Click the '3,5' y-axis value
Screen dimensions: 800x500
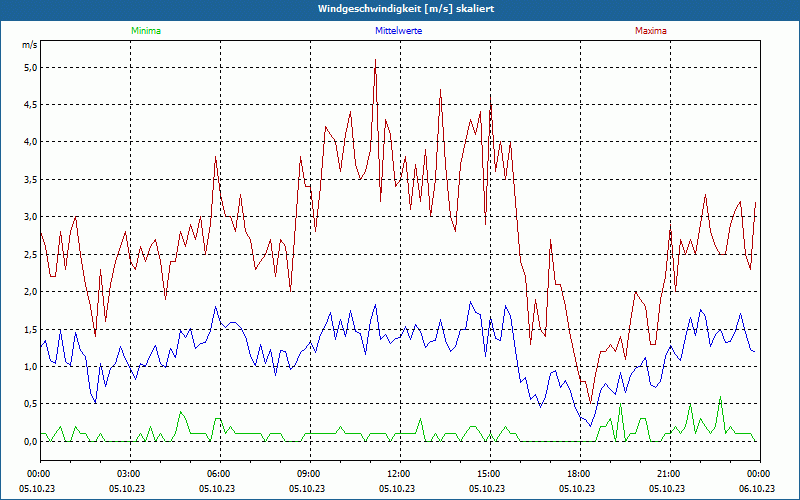point(31,180)
